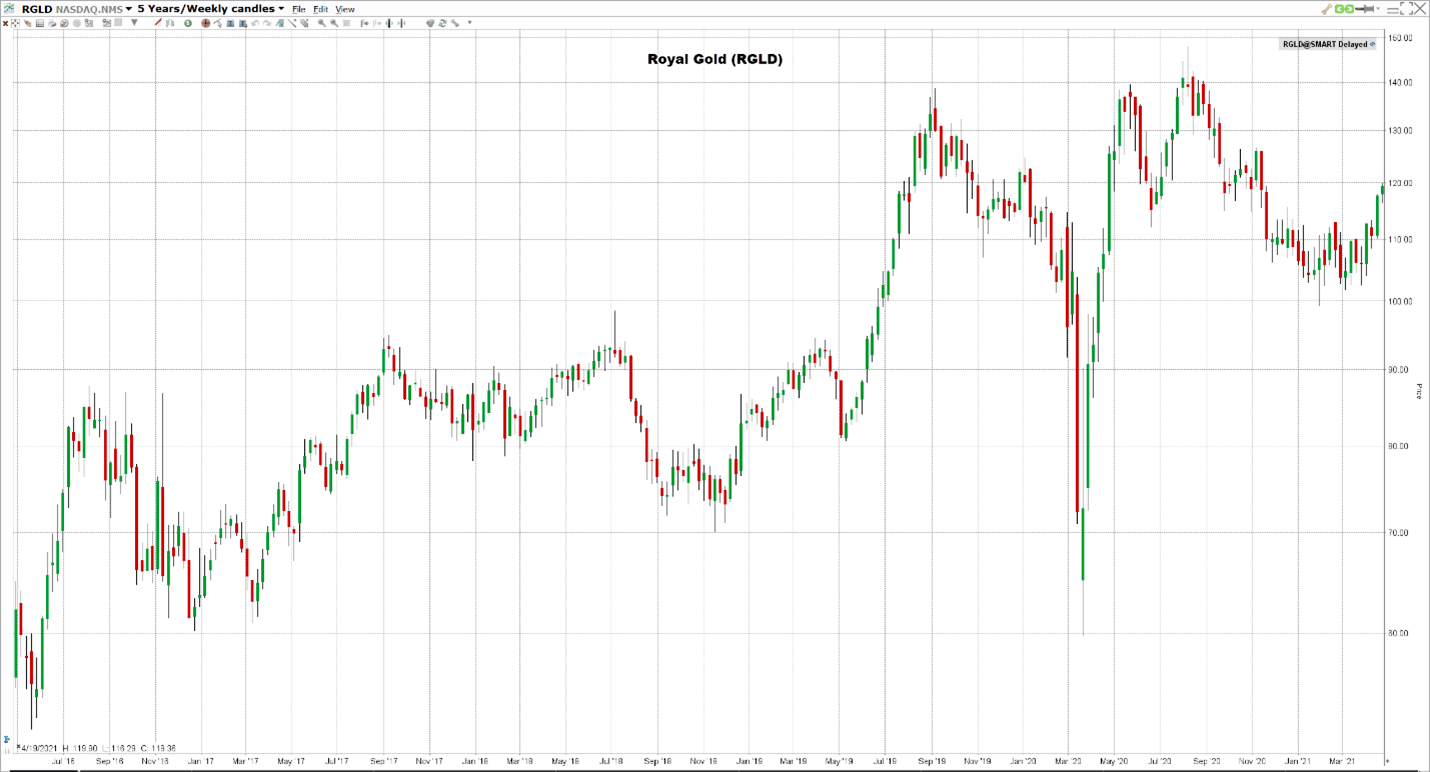Open the grey triangle dropdown in toolbar
Image resolution: width=1430 pixels, height=772 pixels.
click(x=134, y=22)
